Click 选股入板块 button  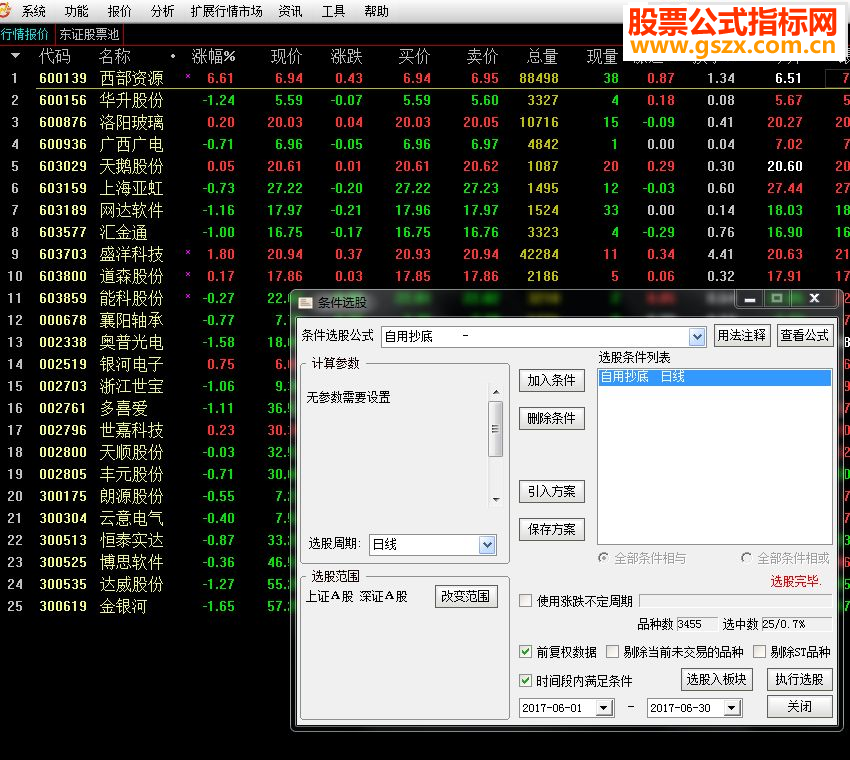click(x=717, y=679)
